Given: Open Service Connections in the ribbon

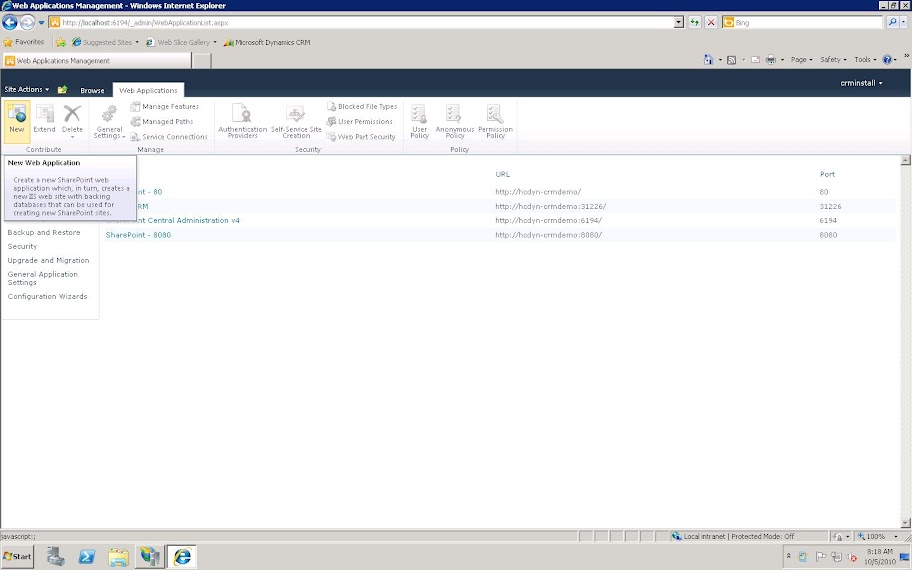Looking at the screenshot, I should (169, 137).
